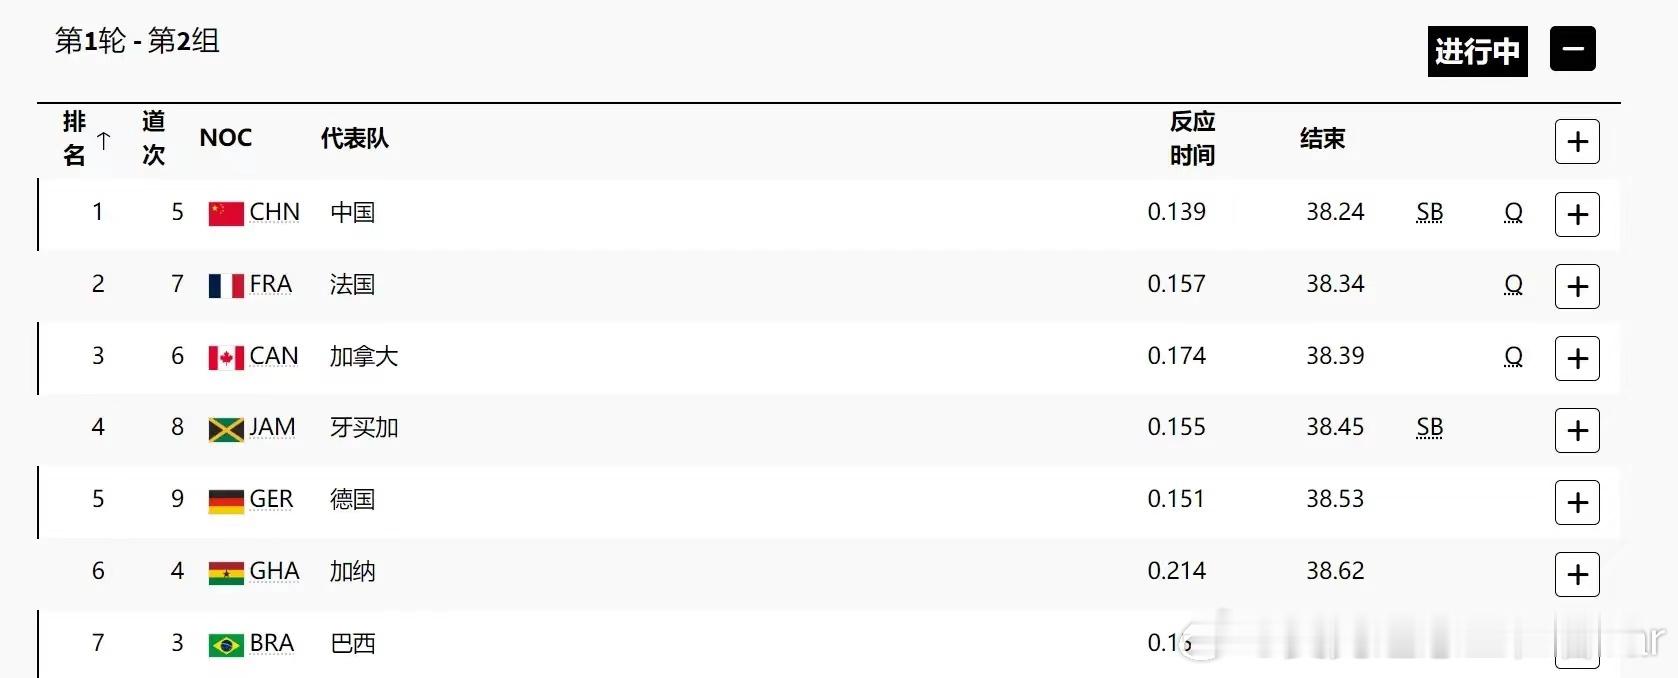The height and width of the screenshot is (678, 1678).
Task: Click the Germany flag icon
Action: 226,501
